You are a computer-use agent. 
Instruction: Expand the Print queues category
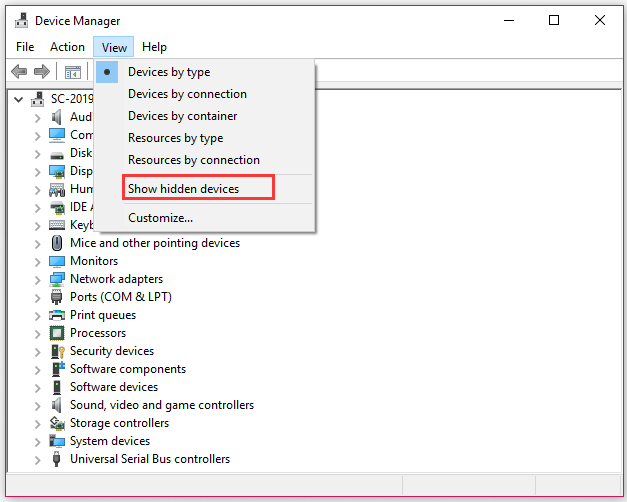[x=38, y=316]
